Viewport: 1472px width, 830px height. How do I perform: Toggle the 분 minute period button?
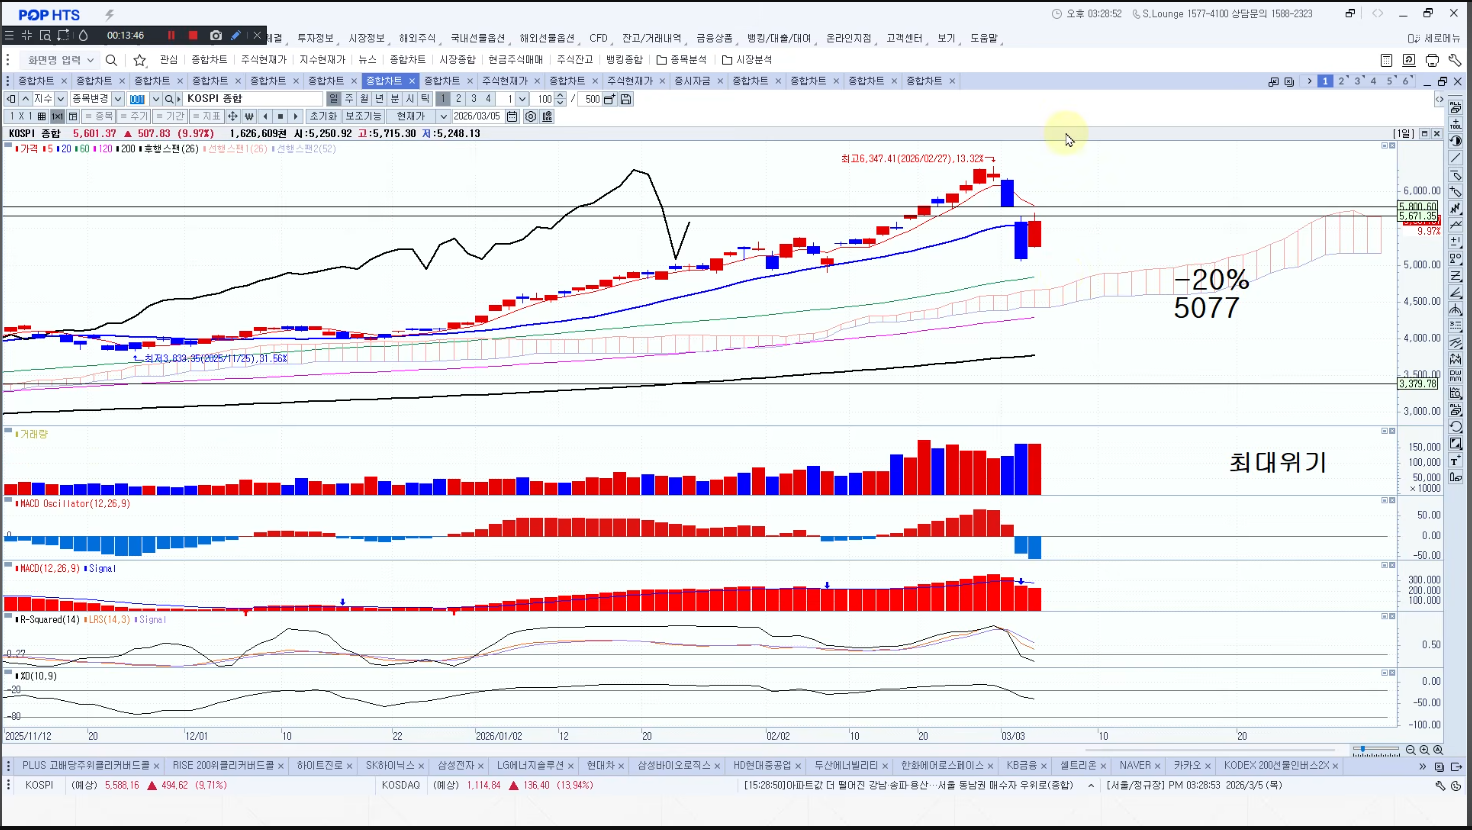pos(394,99)
